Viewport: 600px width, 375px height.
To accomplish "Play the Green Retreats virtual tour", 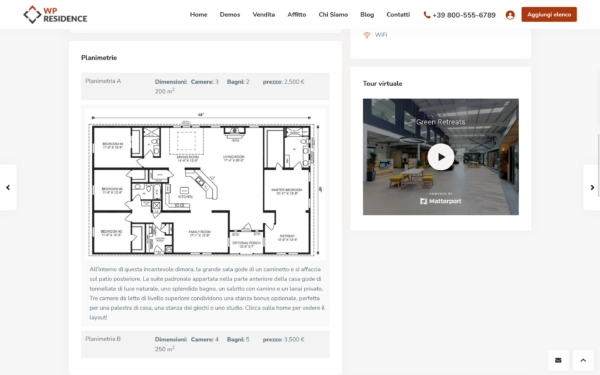I will (x=441, y=157).
